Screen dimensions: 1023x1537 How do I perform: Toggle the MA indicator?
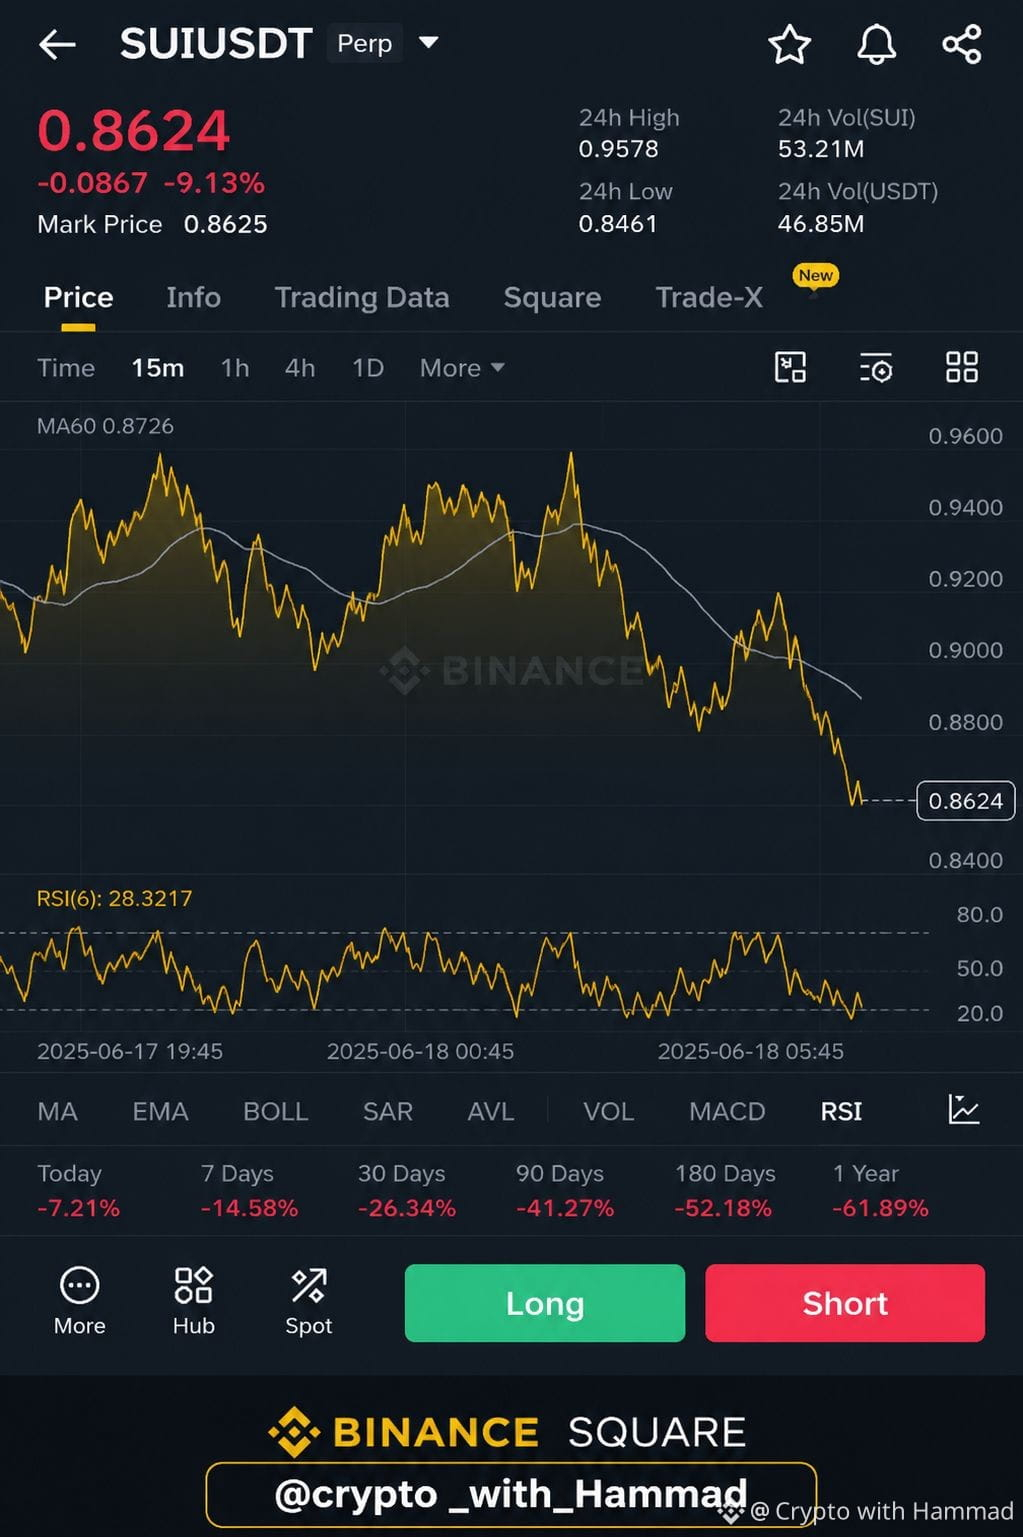click(57, 1111)
